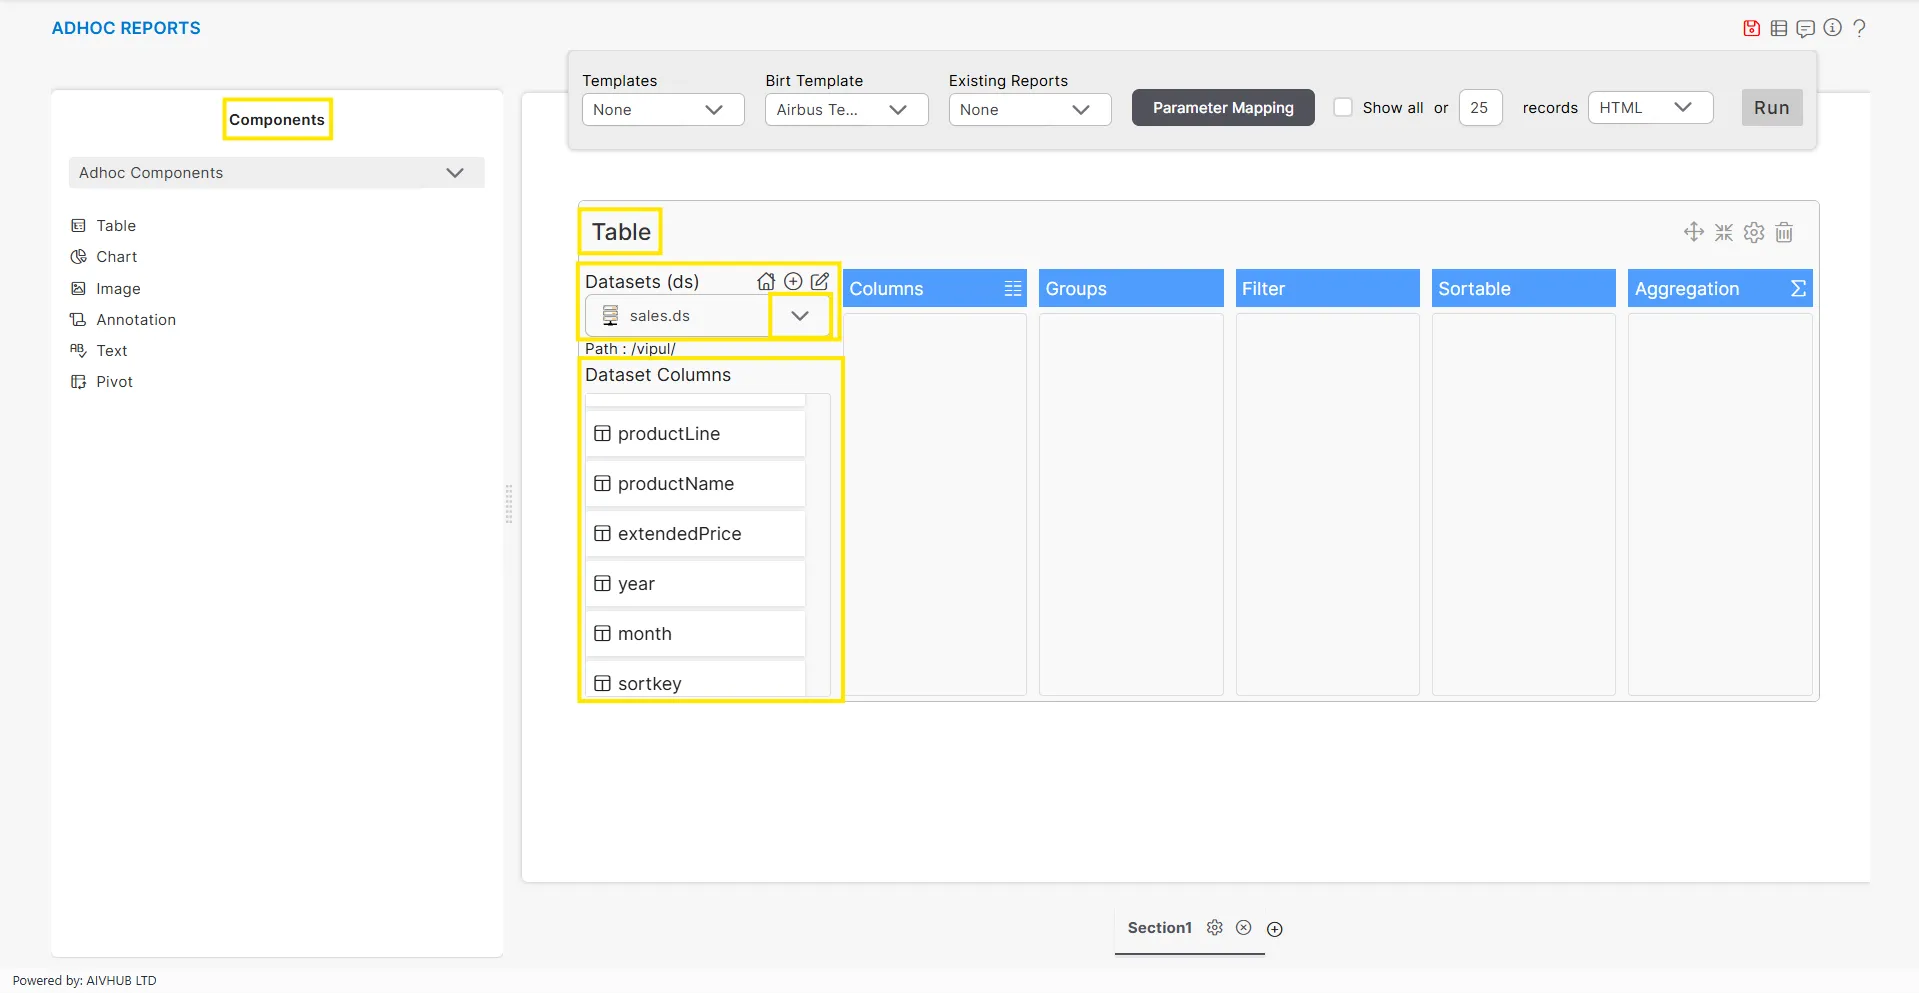Click the Parameter Mapping button

(1222, 108)
